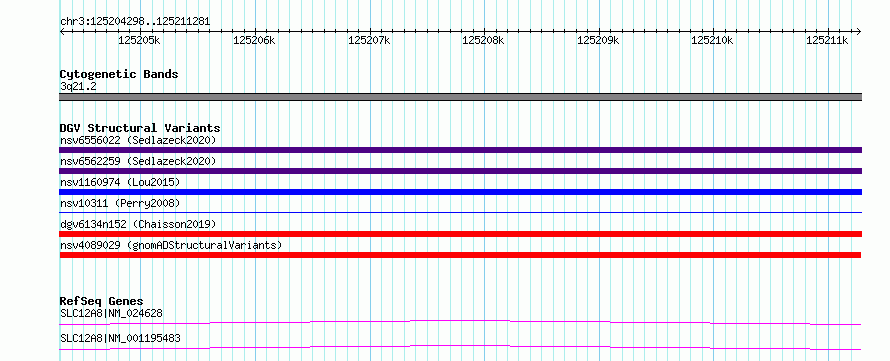Select the magenta SLC12A8 NM_024628 transcript line
The width and height of the screenshot is (890, 361).
(x=460, y=322)
